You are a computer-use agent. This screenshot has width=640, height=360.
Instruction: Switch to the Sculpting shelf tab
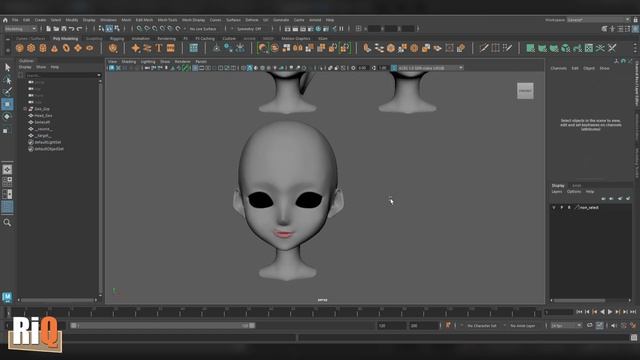coord(94,39)
